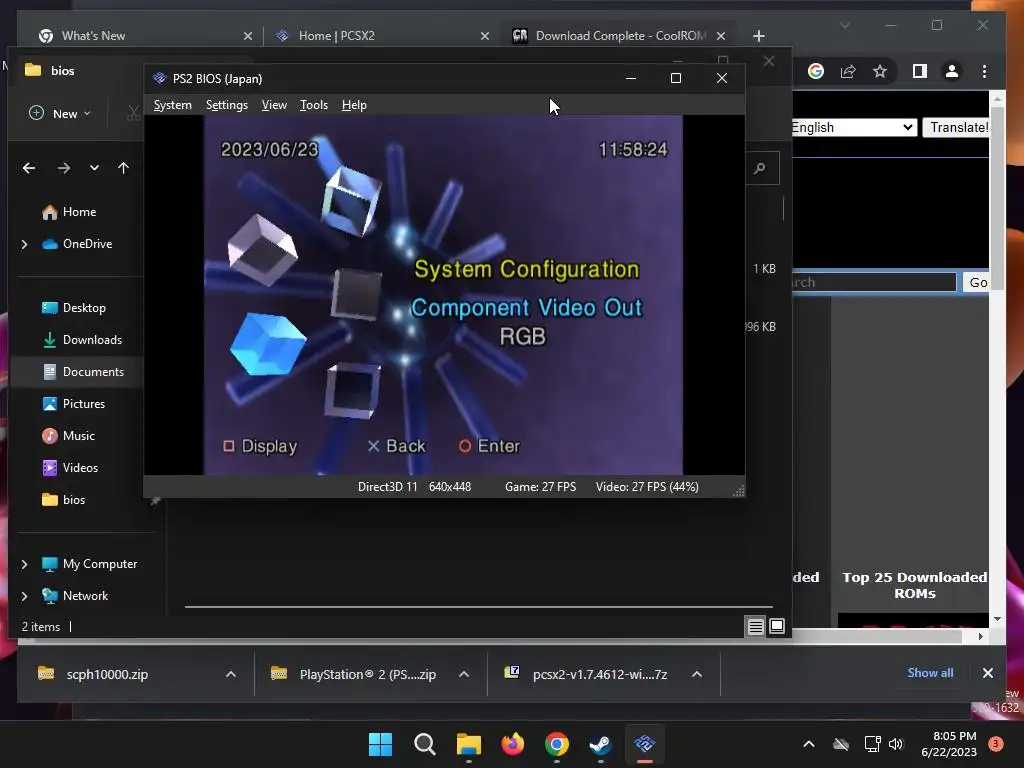Open Documents in Explorer sidebar
The height and width of the screenshot is (768, 1024).
point(93,372)
